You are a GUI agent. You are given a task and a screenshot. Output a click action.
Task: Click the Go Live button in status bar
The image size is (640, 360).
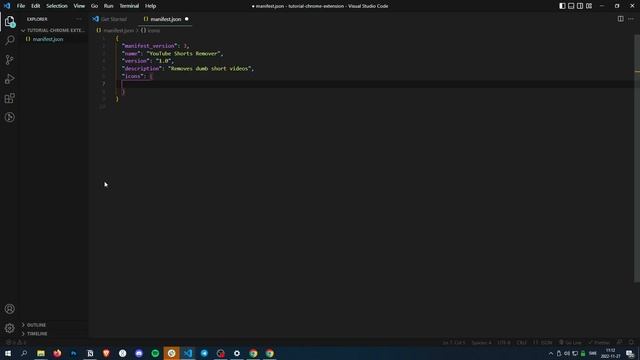click(571, 342)
